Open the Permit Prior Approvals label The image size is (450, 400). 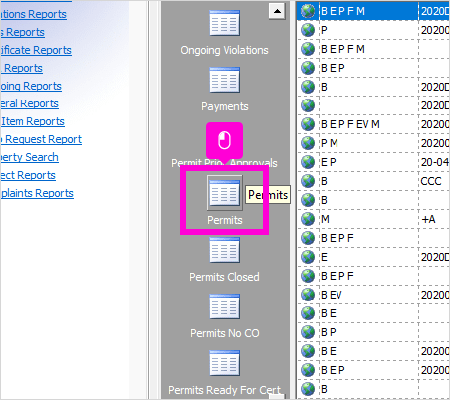[x=224, y=163]
